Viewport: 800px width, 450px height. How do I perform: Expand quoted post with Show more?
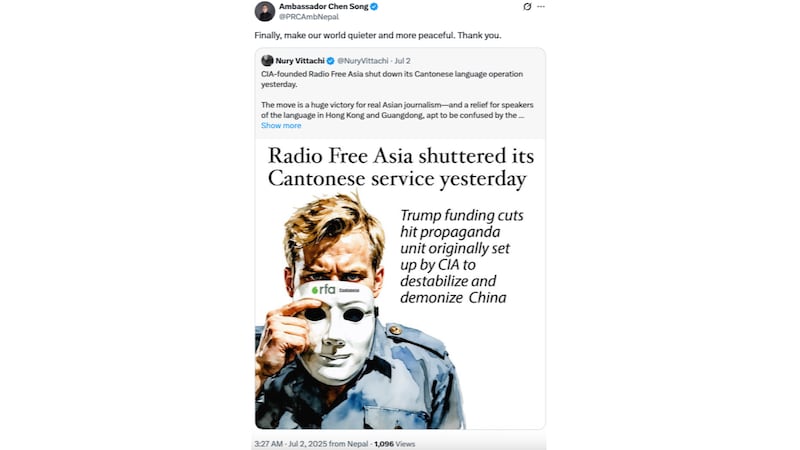point(281,126)
